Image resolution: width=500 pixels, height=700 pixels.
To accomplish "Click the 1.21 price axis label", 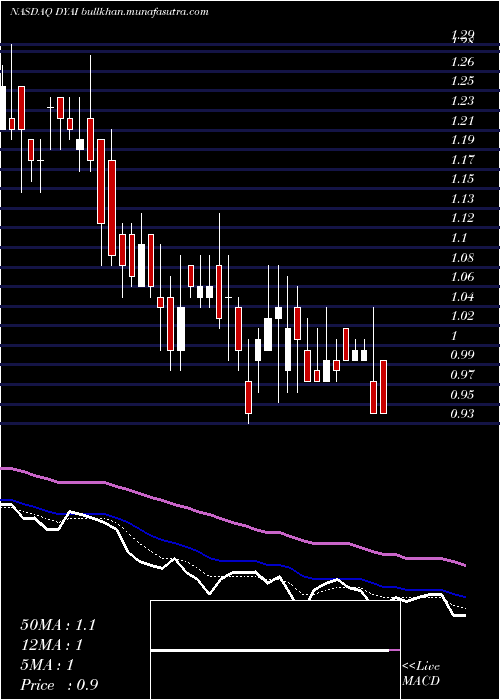I will (462, 120).
